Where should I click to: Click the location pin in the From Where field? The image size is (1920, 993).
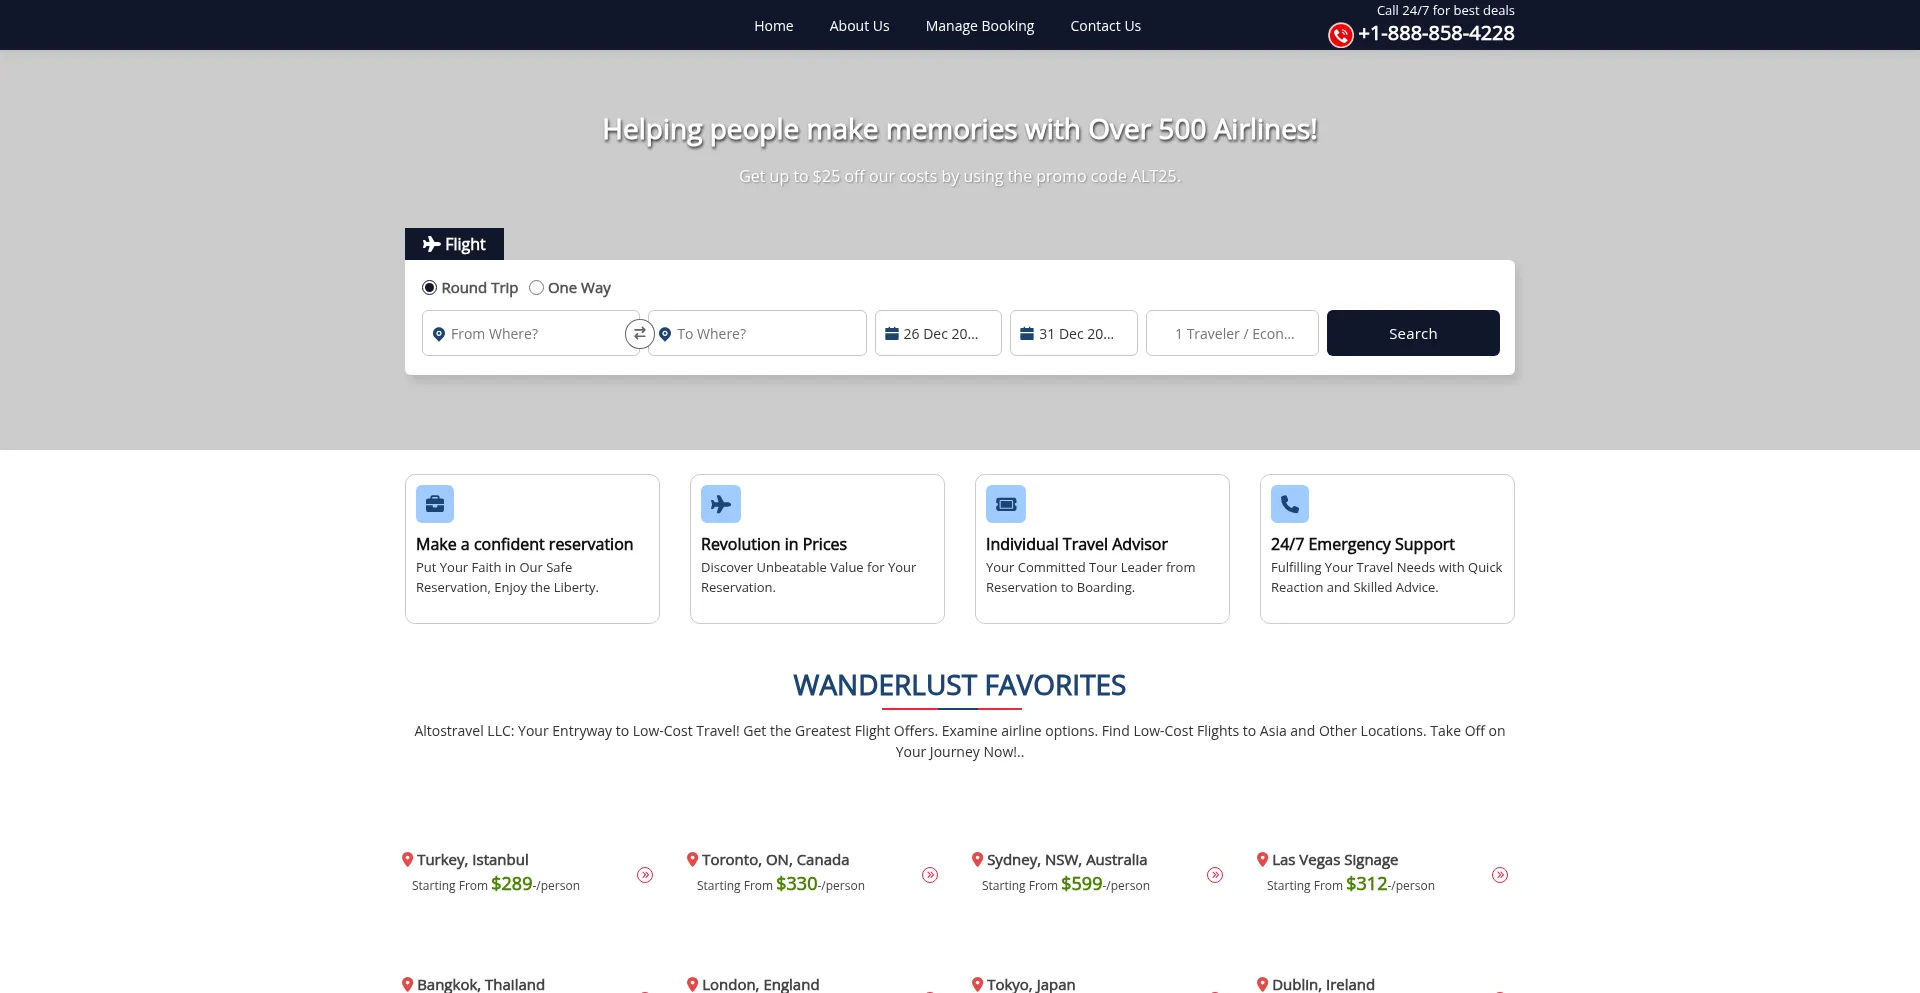440,334
